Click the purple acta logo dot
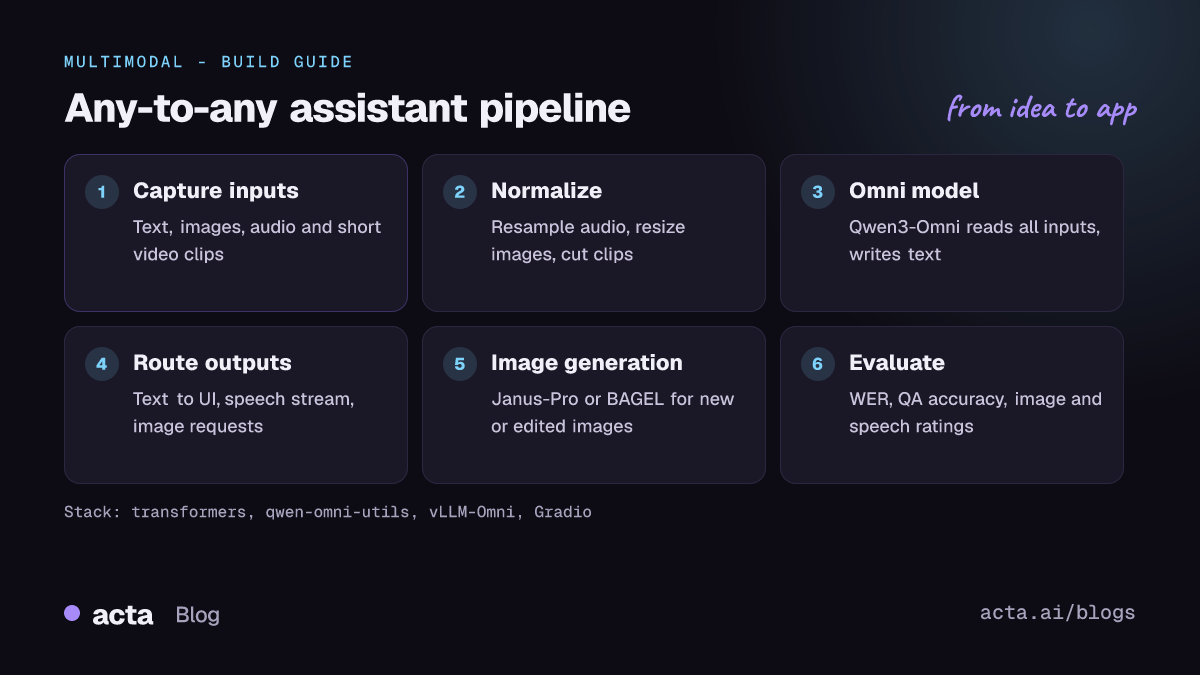 (72, 613)
